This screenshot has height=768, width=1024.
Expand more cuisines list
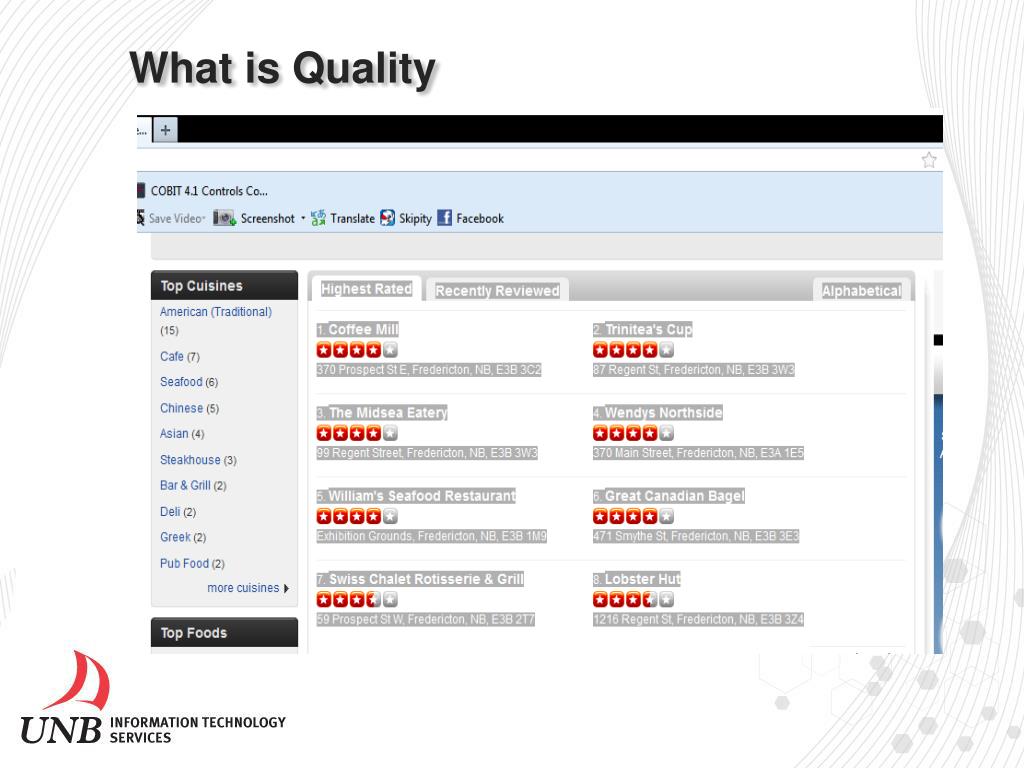[248, 588]
